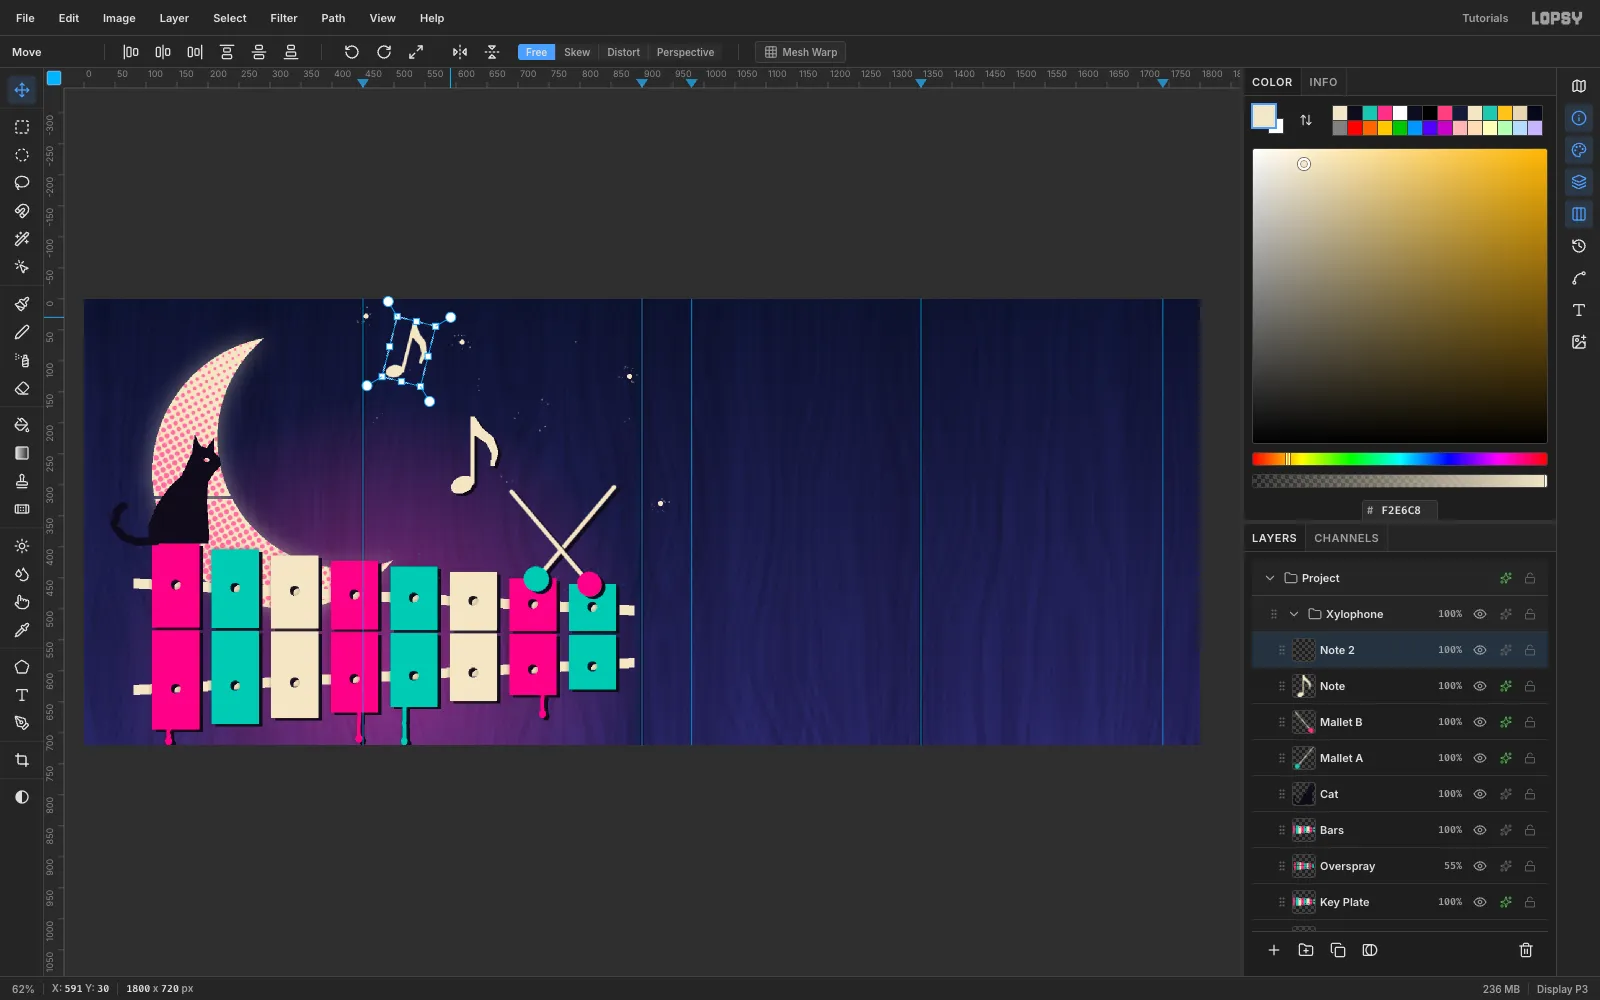Switch to the Channels tab
The image size is (1600, 1000).
[1346, 538]
